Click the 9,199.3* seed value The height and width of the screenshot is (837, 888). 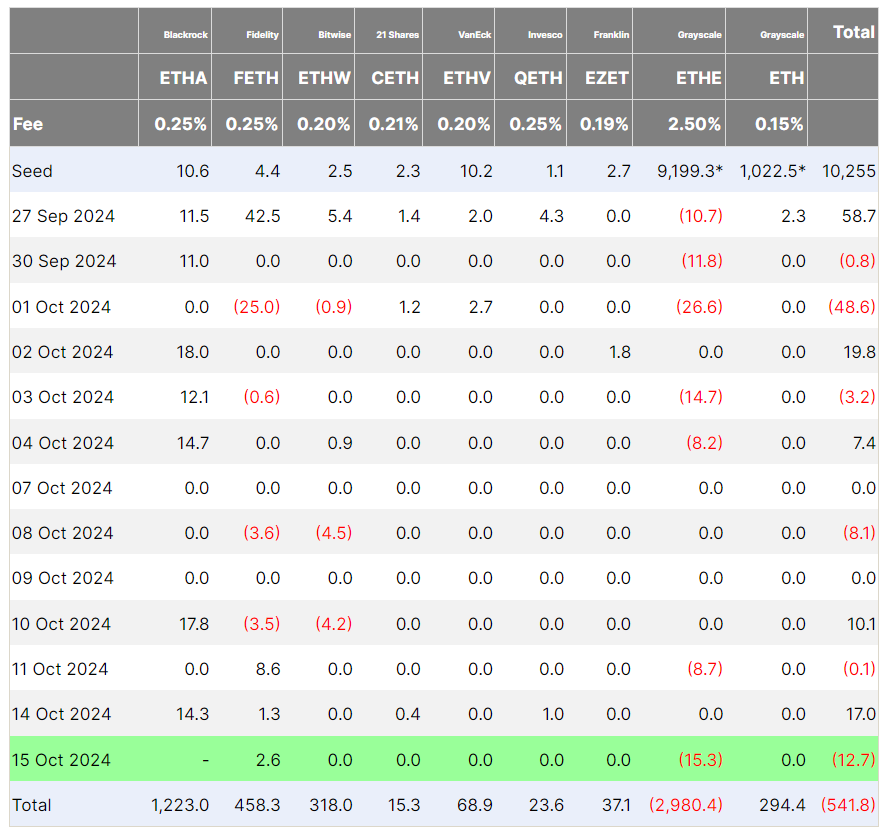[690, 170]
